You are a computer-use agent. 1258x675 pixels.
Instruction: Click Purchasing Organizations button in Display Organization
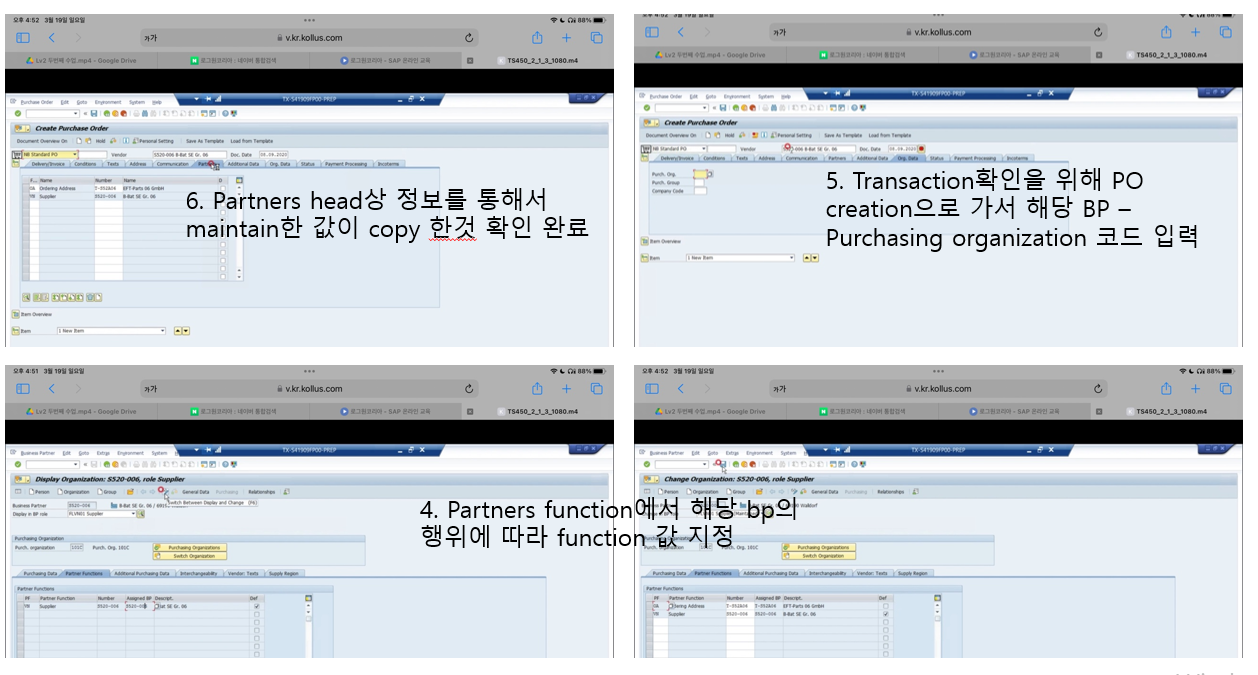point(190,547)
